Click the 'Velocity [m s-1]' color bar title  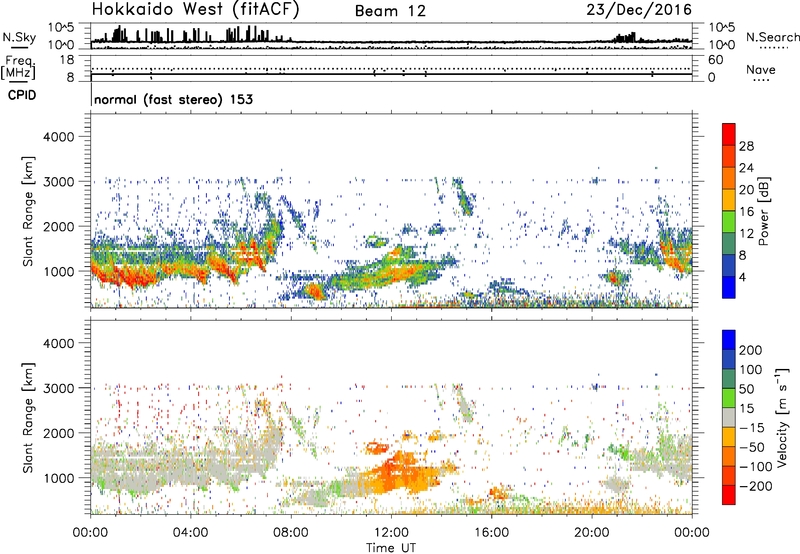point(782,417)
